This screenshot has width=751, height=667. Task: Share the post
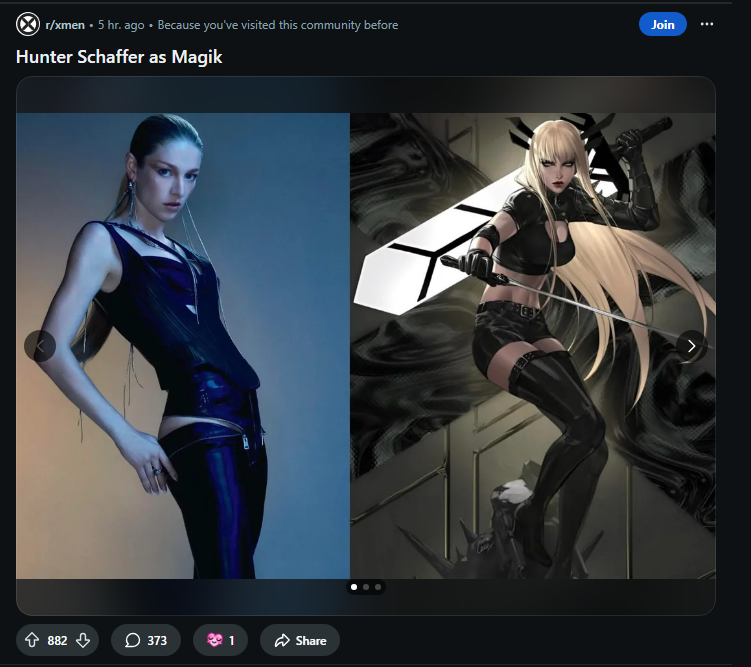(300, 640)
